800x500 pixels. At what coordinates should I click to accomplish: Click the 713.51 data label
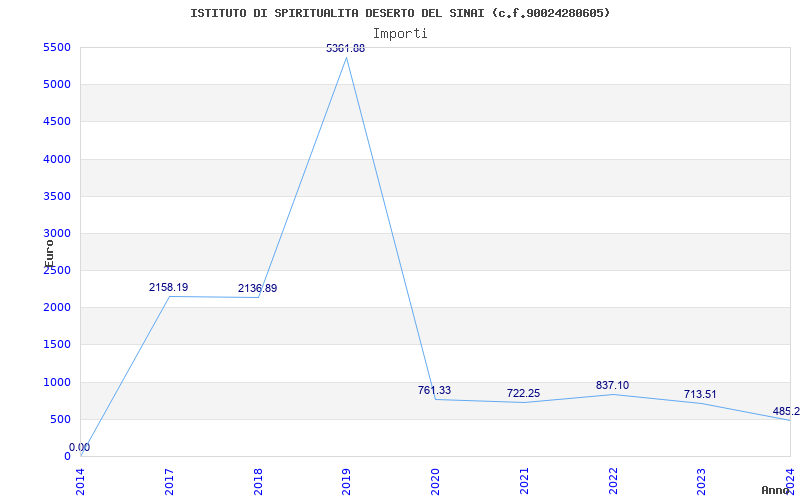click(700, 394)
